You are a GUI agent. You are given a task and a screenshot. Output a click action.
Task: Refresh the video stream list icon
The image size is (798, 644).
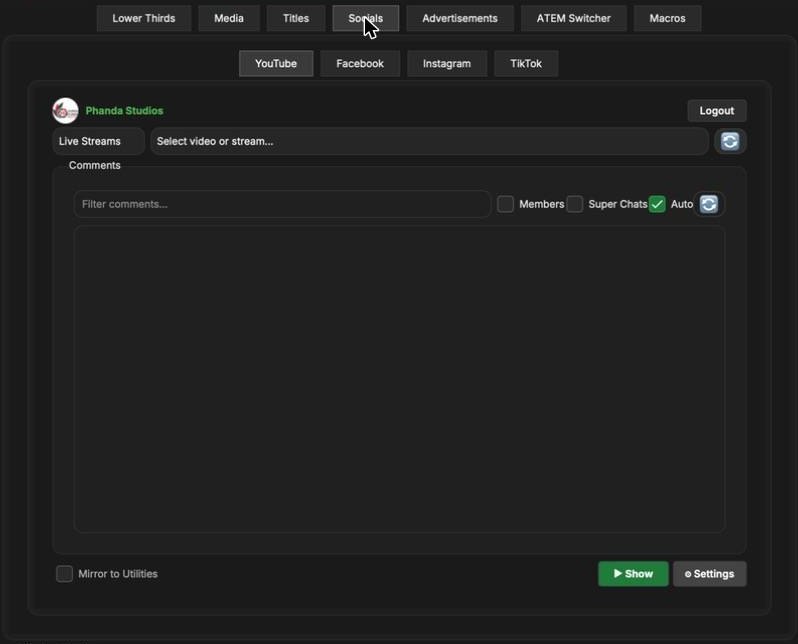(730, 142)
